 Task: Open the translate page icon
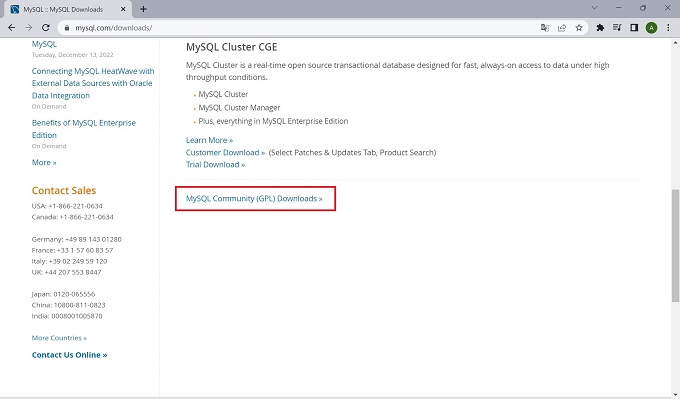click(545, 28)
